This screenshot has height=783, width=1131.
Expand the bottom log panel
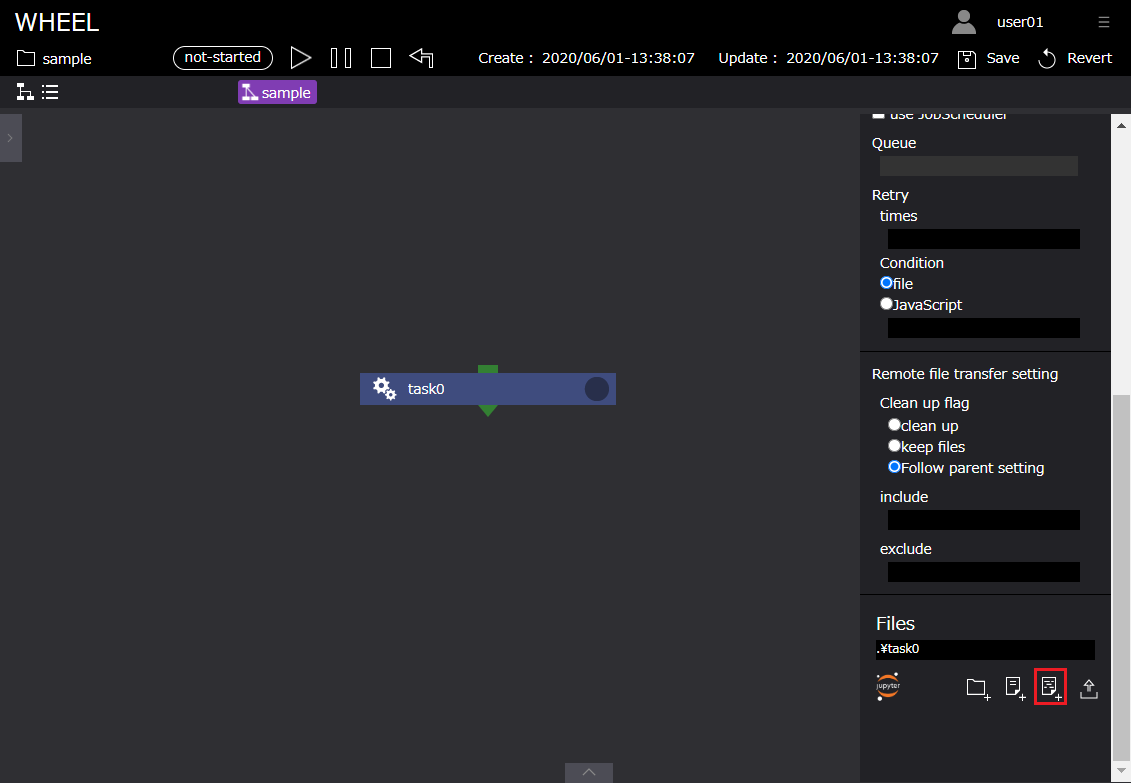[589, 772]
